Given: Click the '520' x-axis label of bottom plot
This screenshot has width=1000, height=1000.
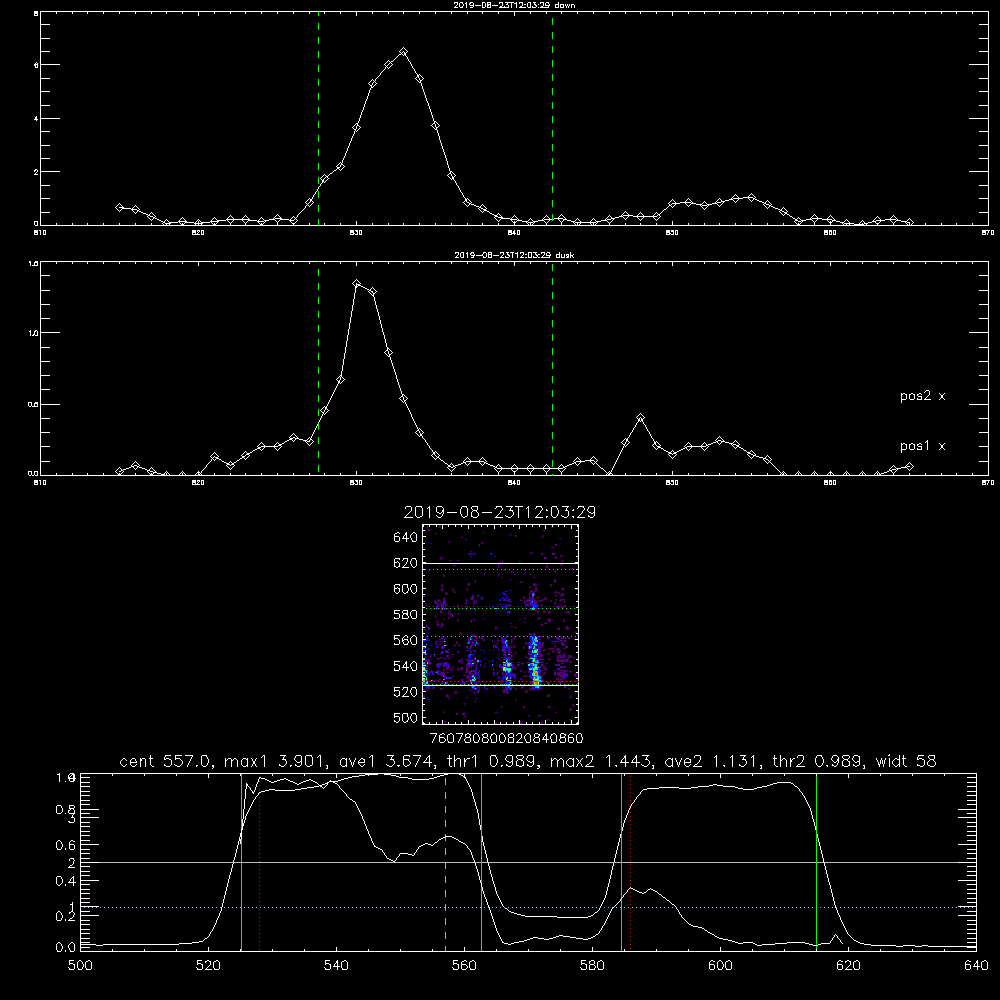Looking at the screenshot, I should (x=208, y=966).
